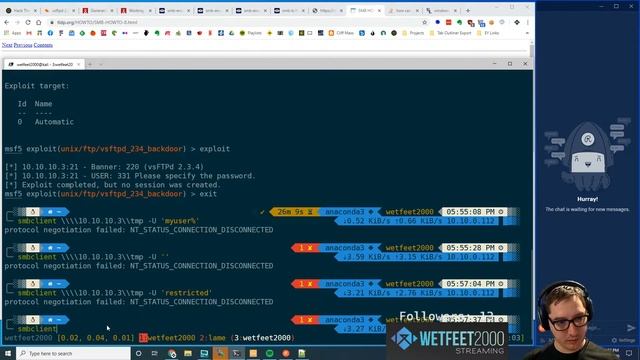Focus the Chrome address bar
The width and height of the screenshot is (640, 360).
pos(237,22)
